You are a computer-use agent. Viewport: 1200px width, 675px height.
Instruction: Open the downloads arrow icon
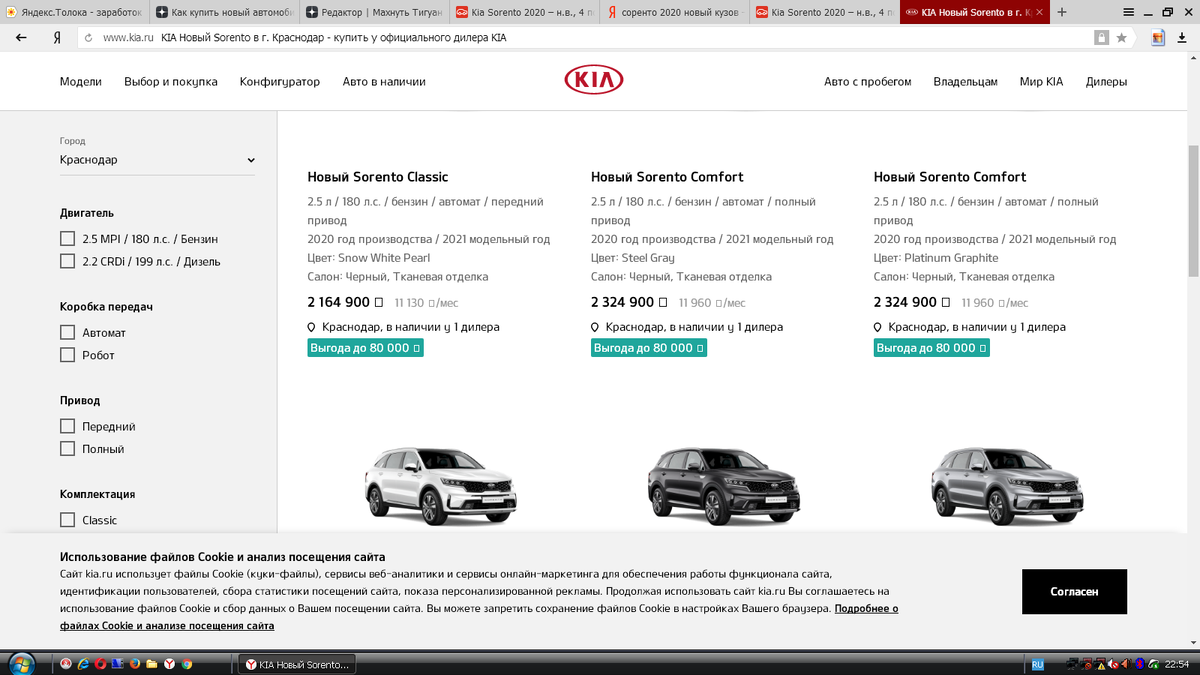(x=1183, y=37)
